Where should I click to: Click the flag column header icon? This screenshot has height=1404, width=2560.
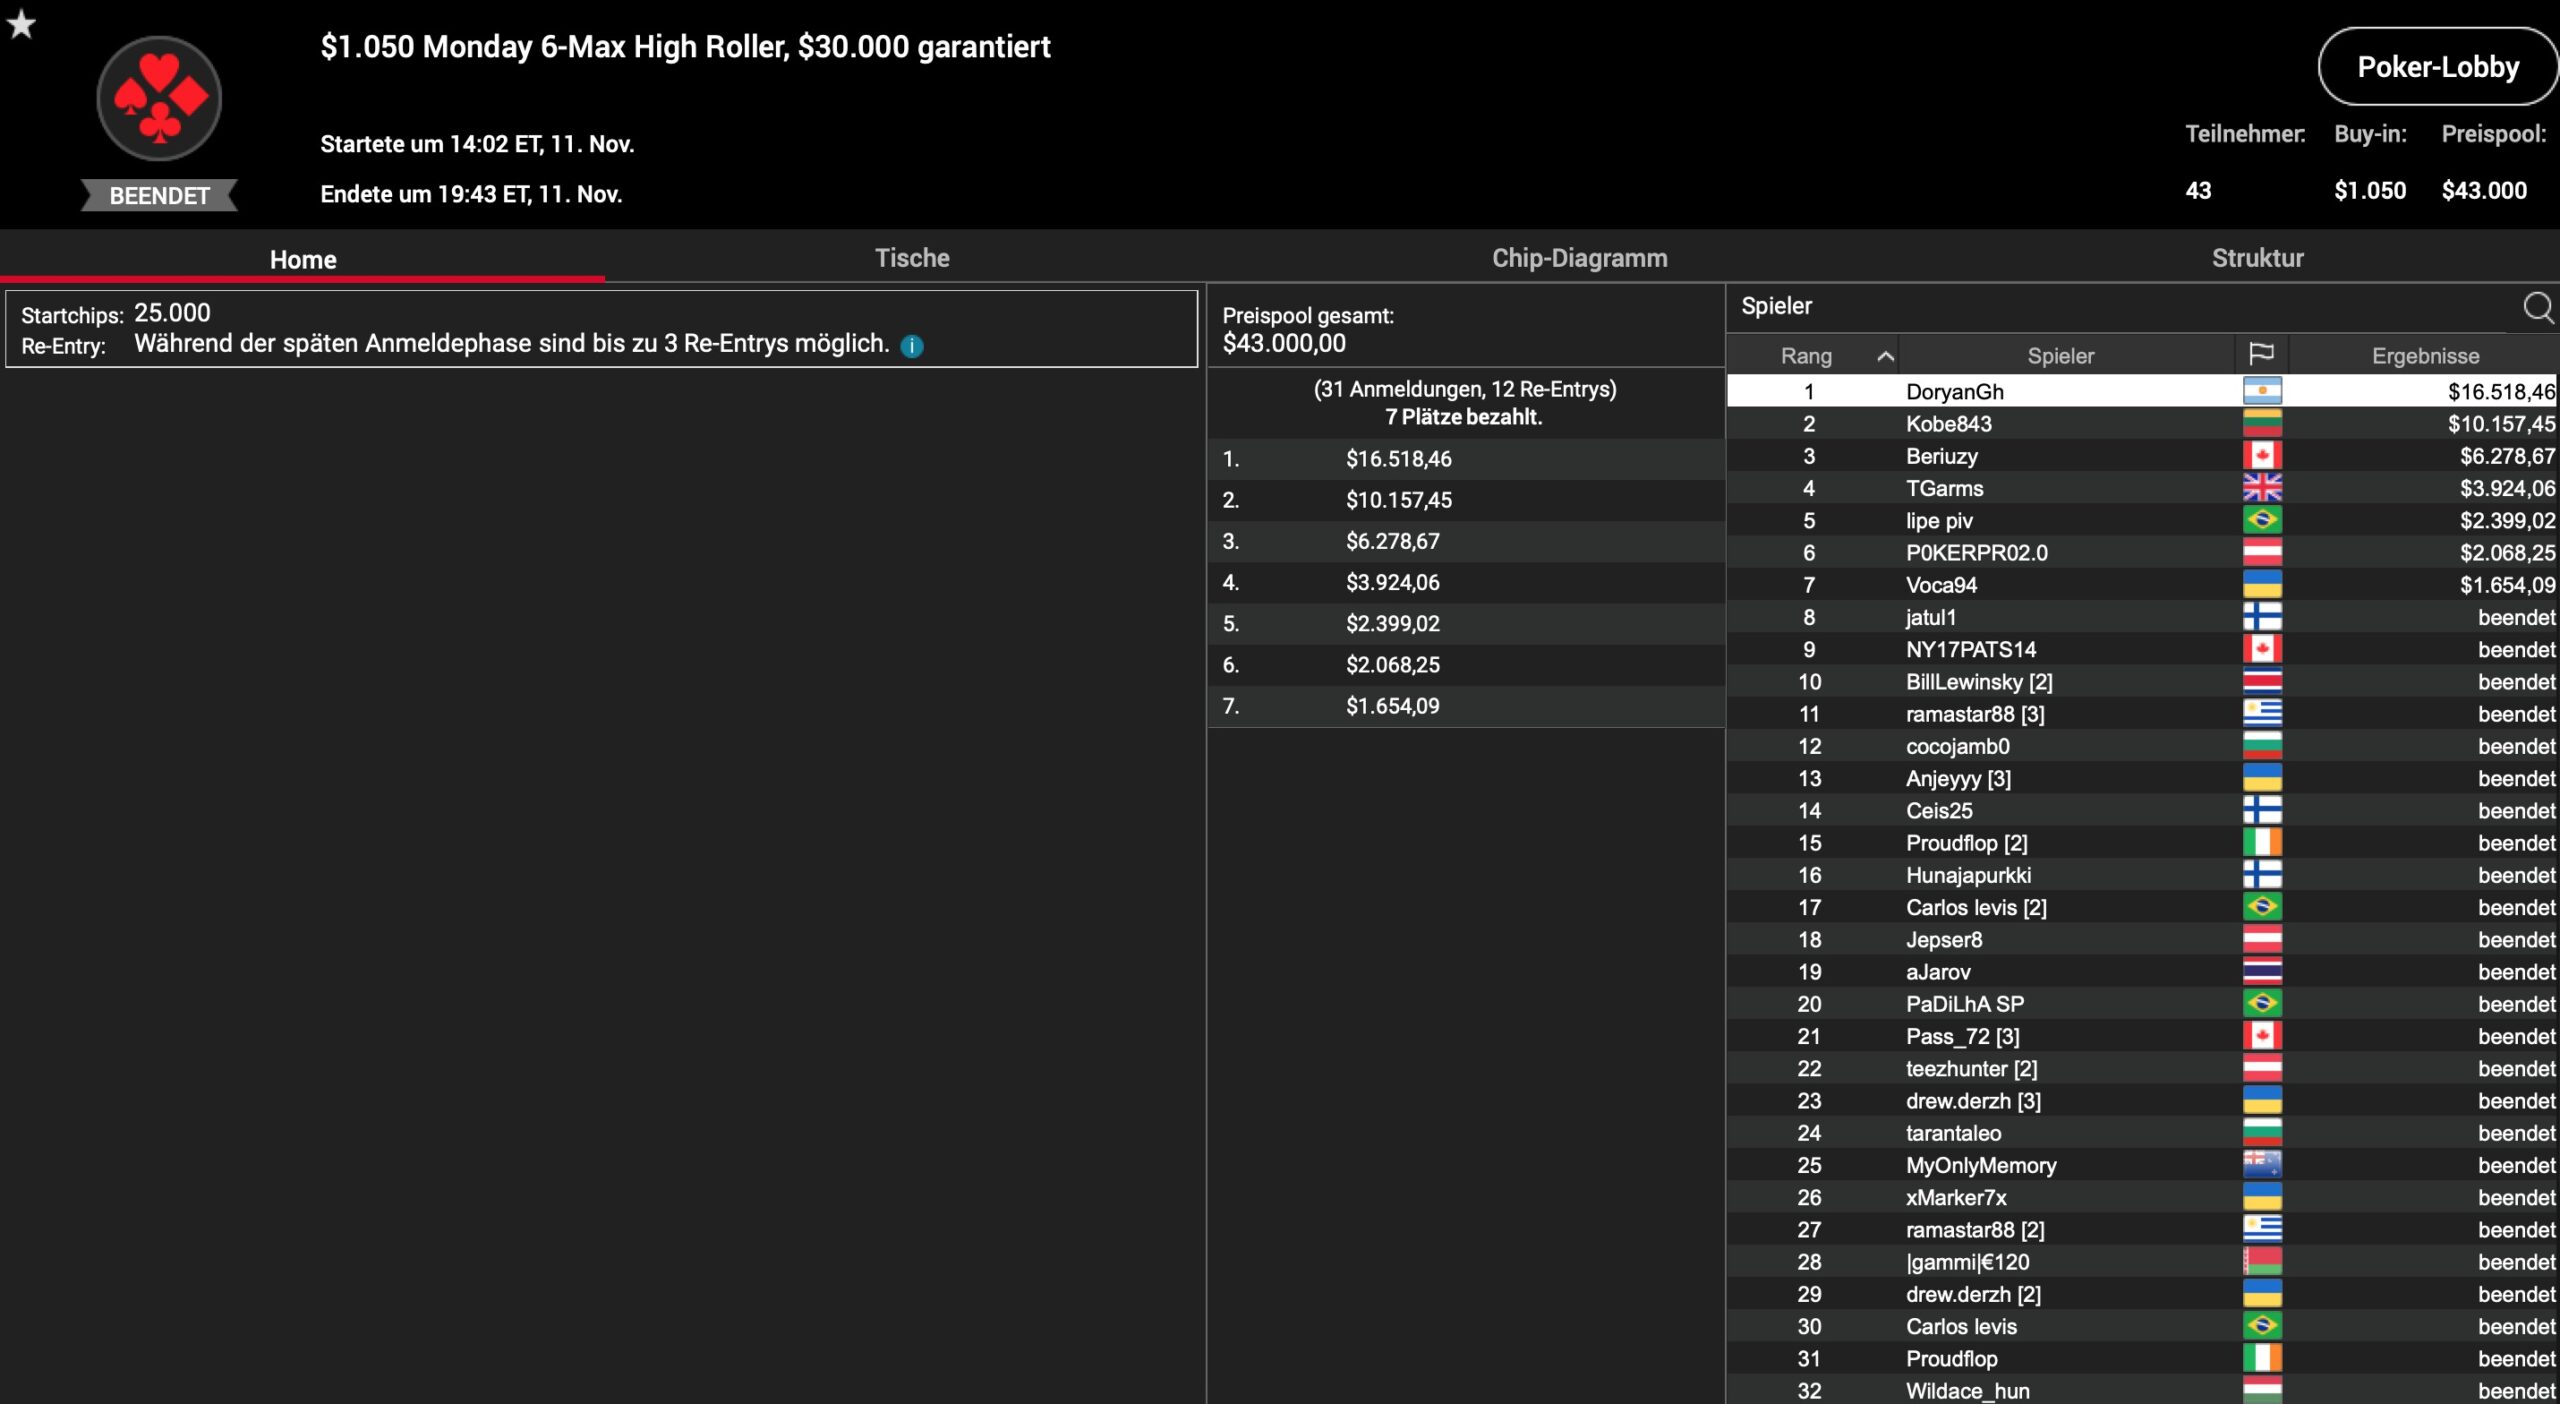2261,354
